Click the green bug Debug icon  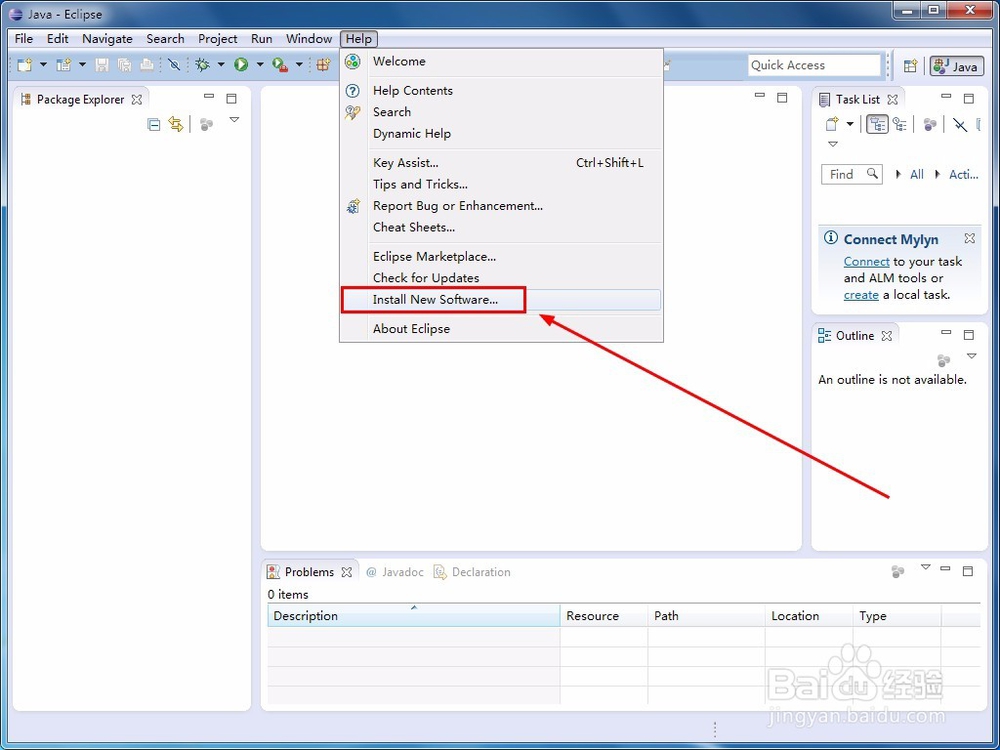[203, 64]
